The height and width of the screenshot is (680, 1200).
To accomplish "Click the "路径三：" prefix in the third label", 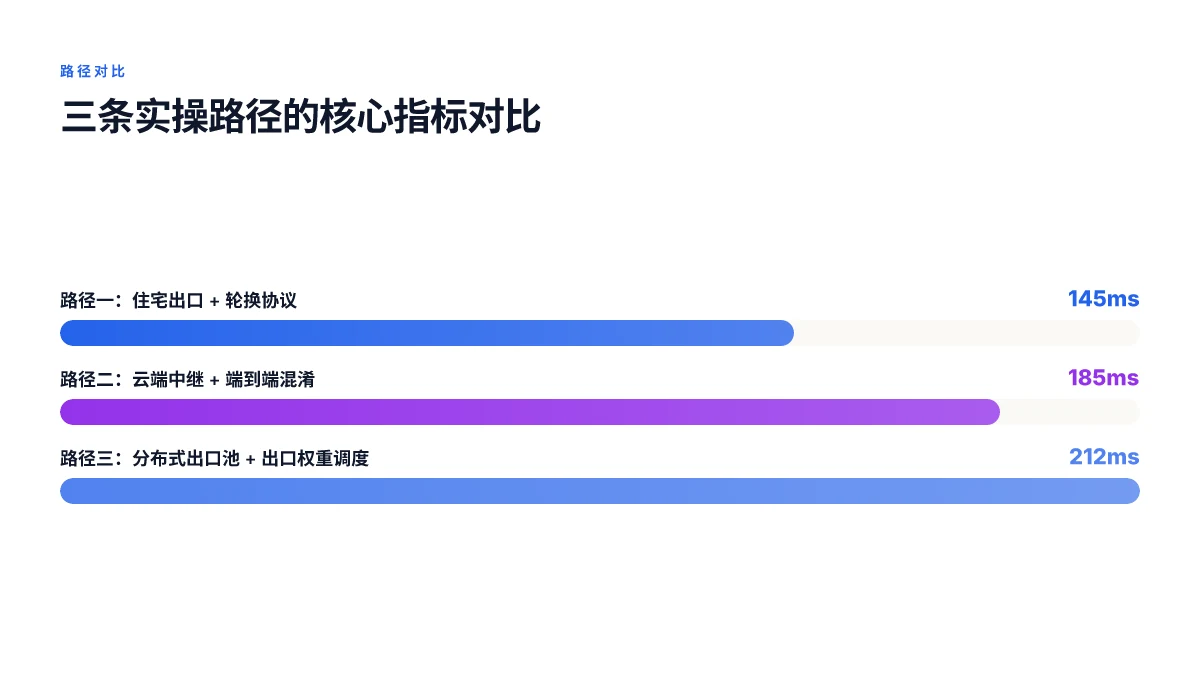I will coord(96,458).
